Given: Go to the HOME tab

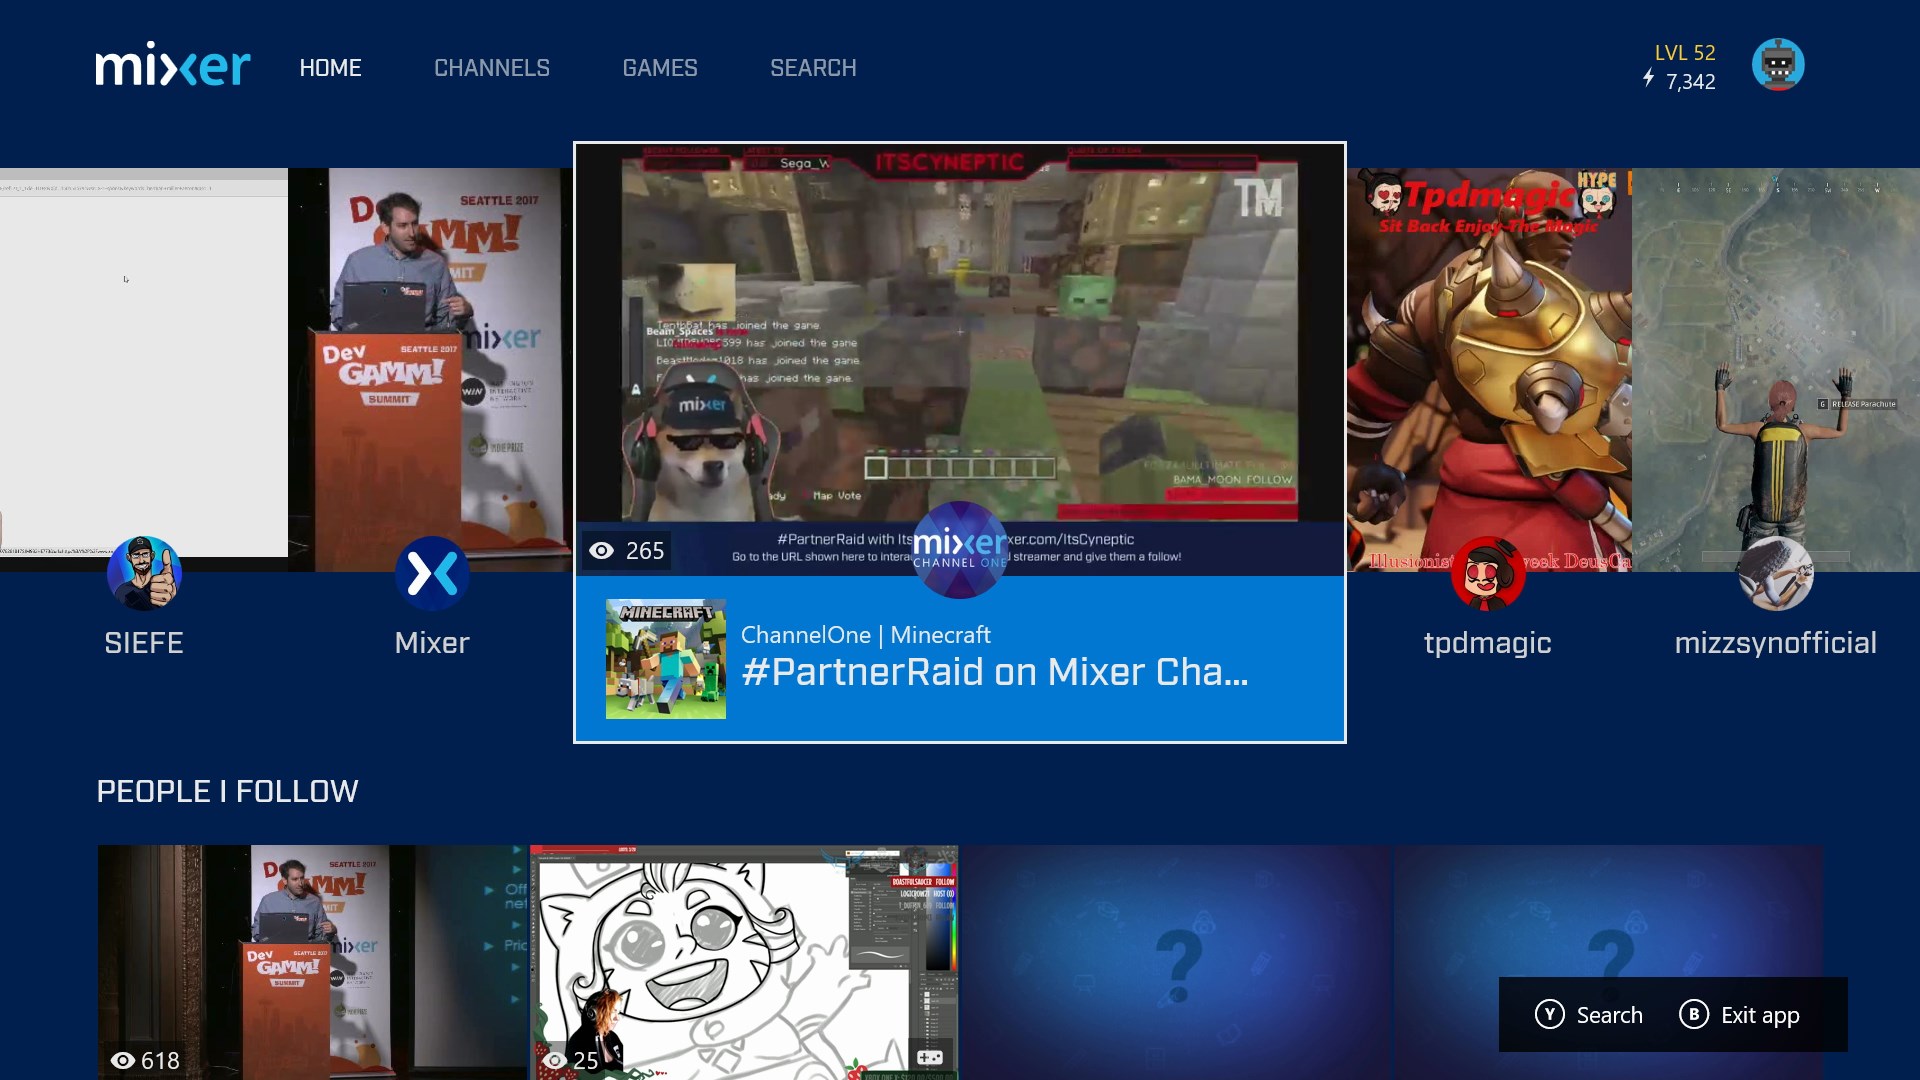Looking at the screenshot, I should tap(330, 68).
